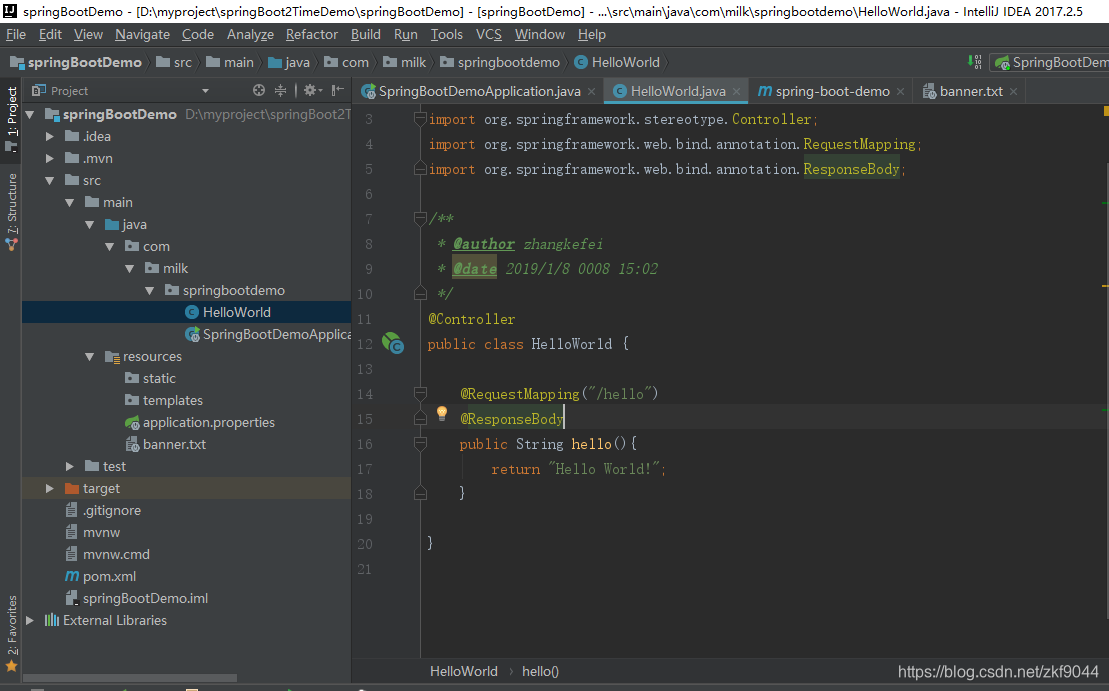Screen dimensions: 1109x691
Task: Close the spring-boot-demo tab
Action: (900, 92)
